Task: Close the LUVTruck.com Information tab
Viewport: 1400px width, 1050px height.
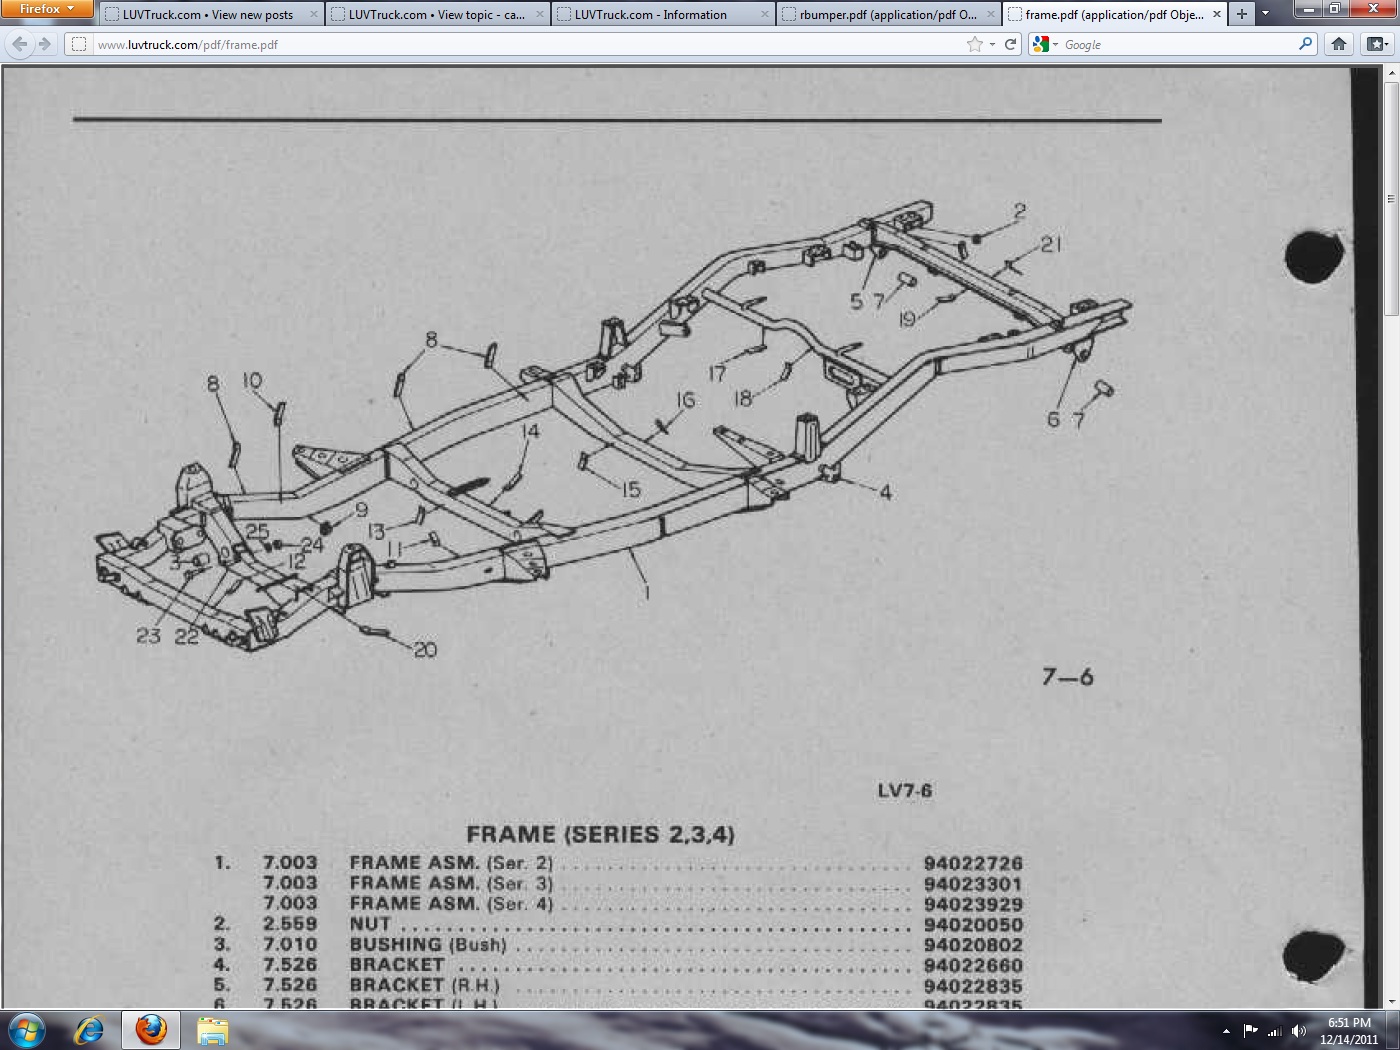Action: point(765,14)
